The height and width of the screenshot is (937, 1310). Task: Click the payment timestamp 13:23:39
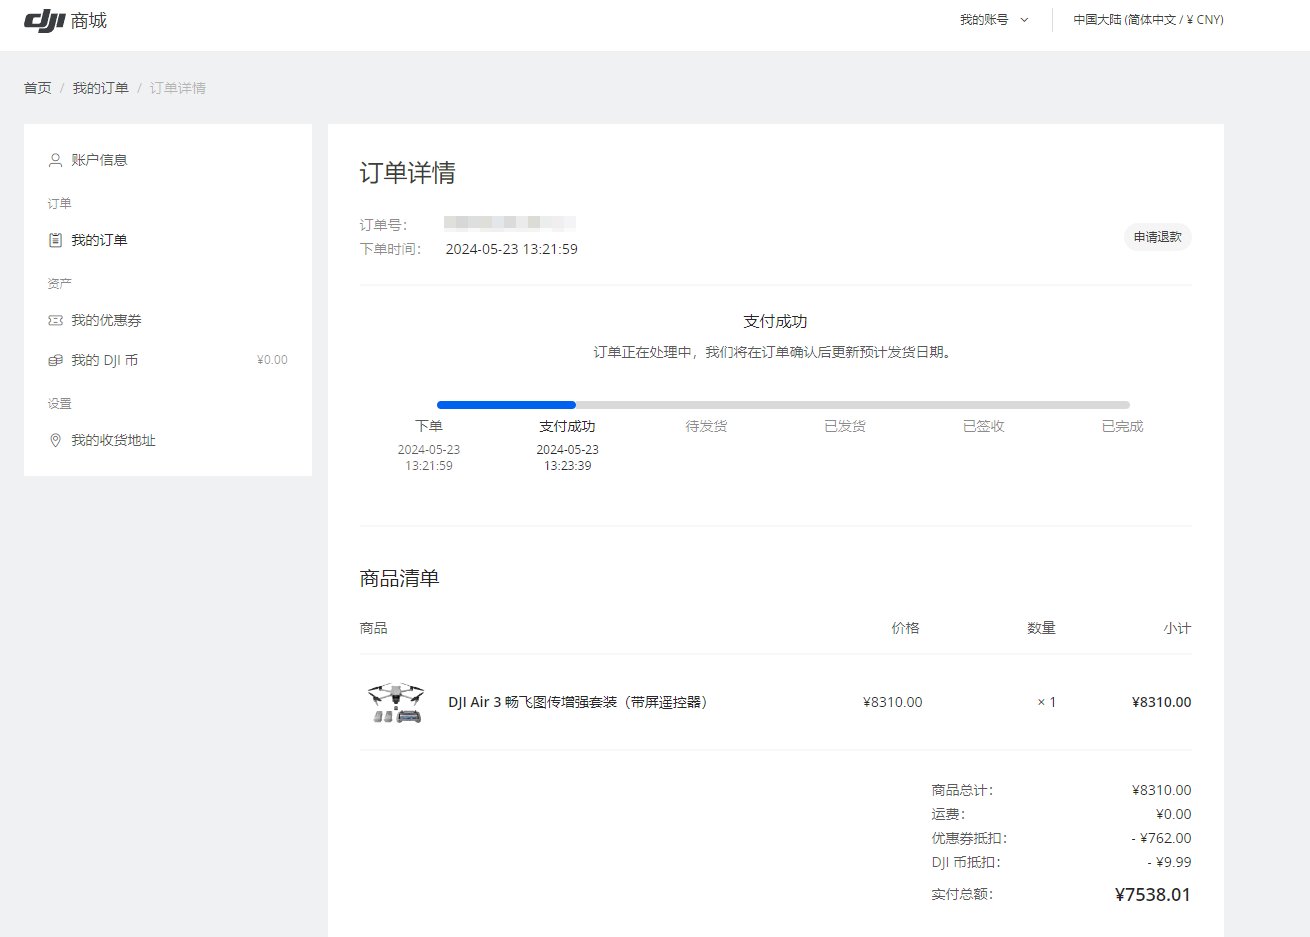click(567, 466)
